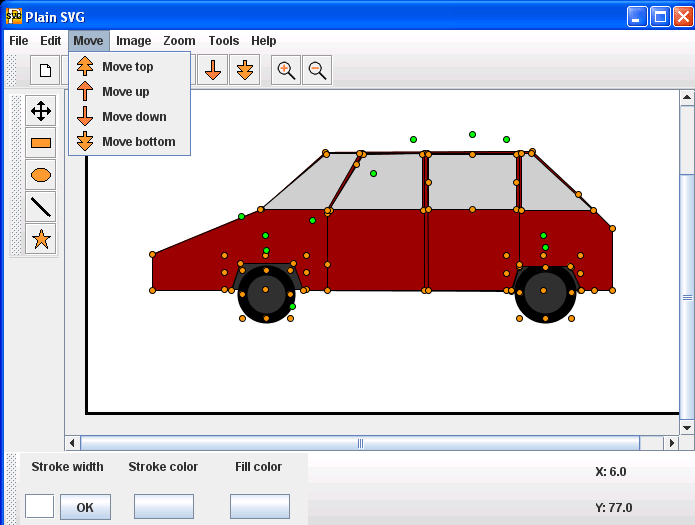Click the stroke width input field
Image resolution: width=695 pixels, height=525 pixels.
[x=39, y=506]
